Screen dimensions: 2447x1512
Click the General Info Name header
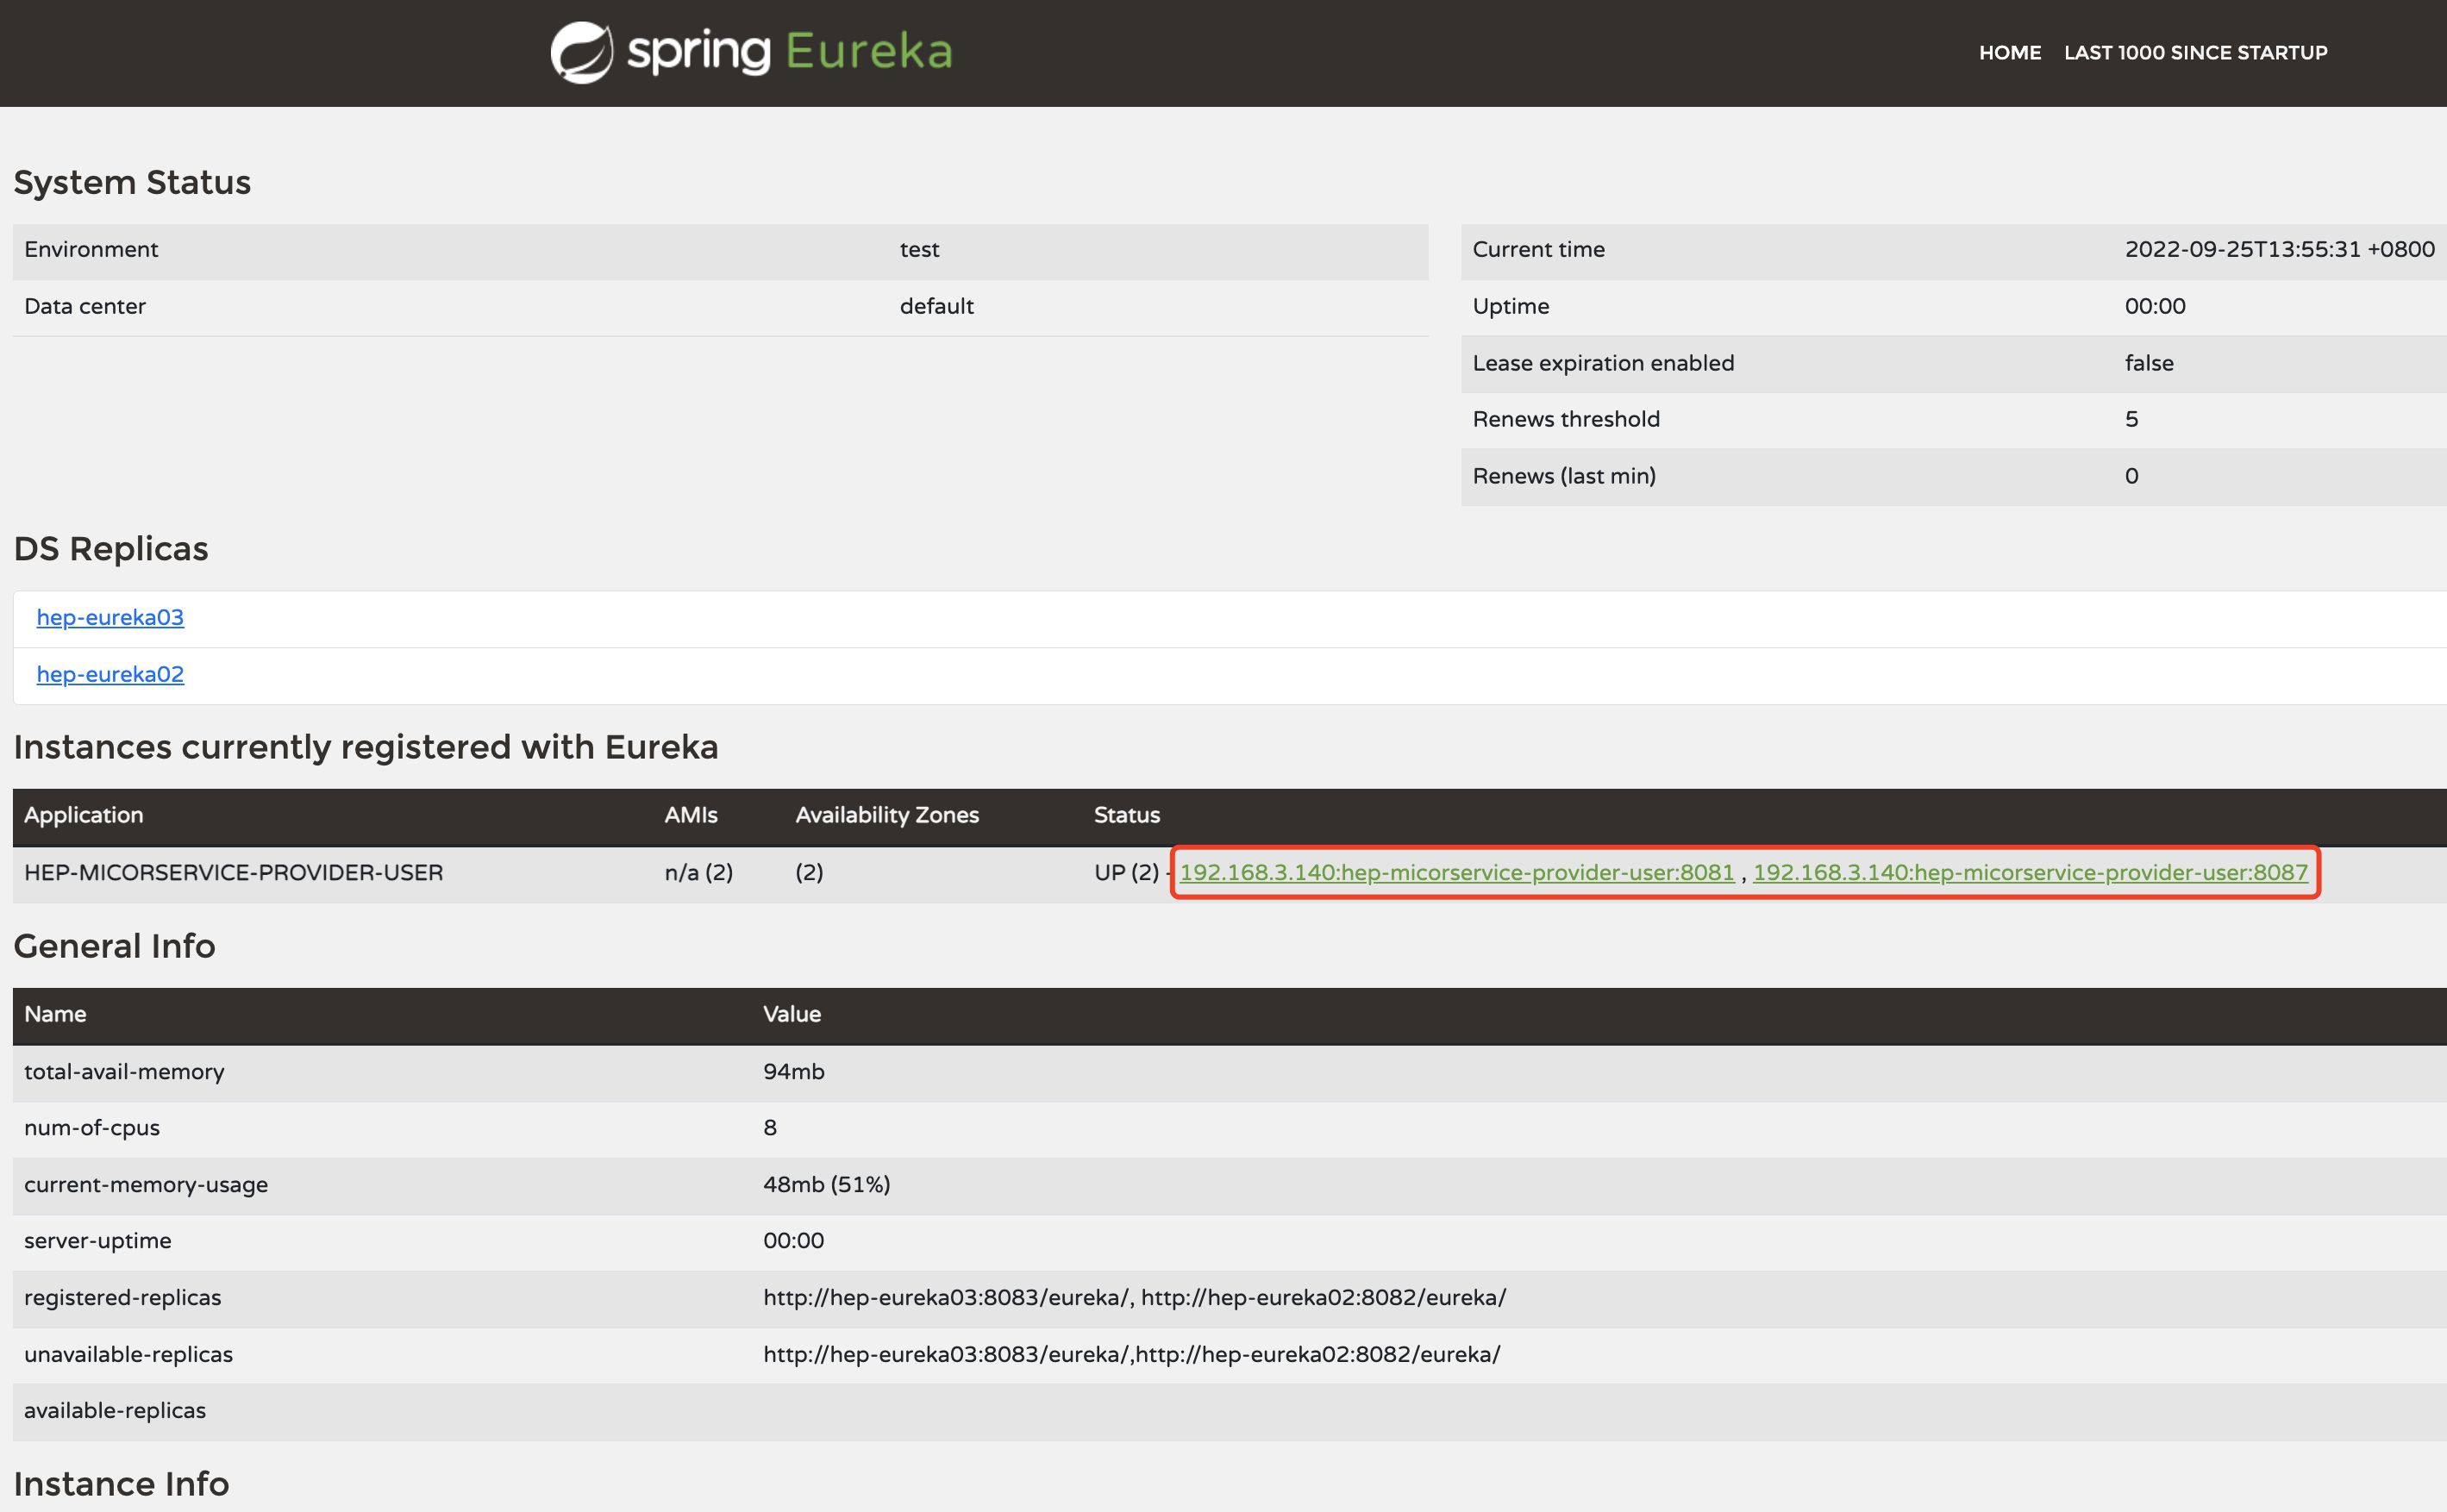click(x=55, y=1014)
